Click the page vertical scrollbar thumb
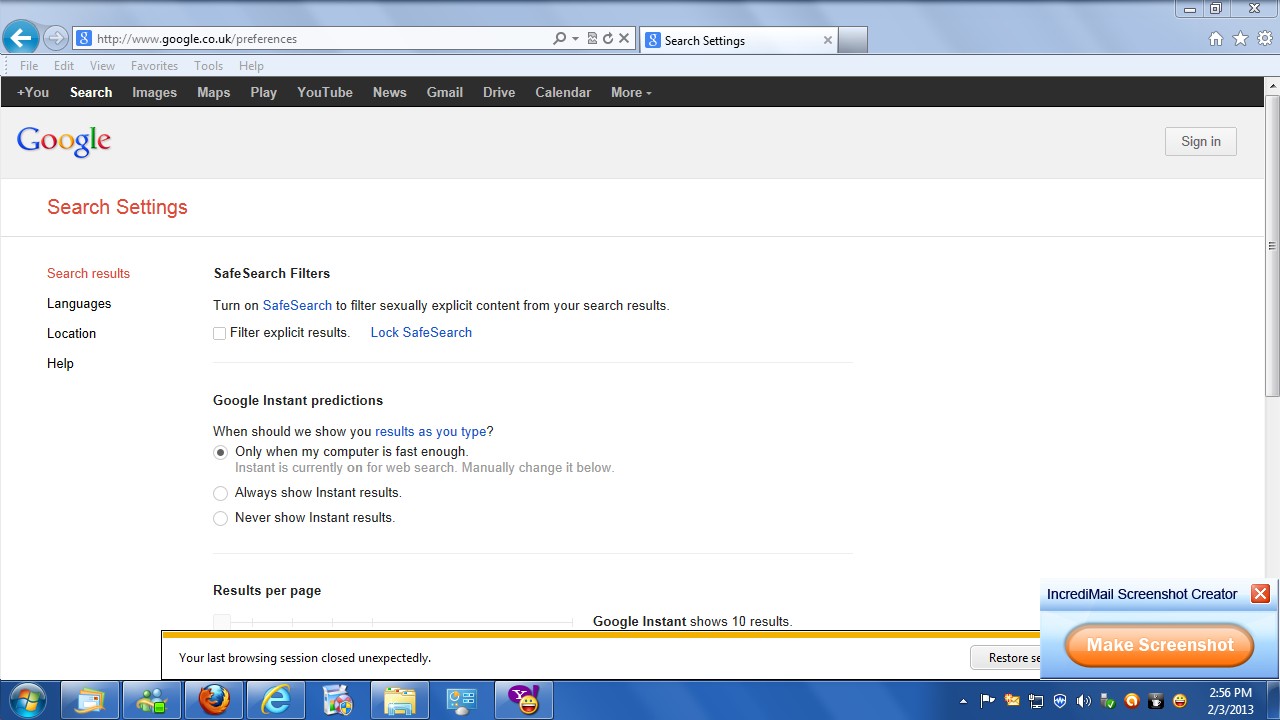 pos(1272,246)
